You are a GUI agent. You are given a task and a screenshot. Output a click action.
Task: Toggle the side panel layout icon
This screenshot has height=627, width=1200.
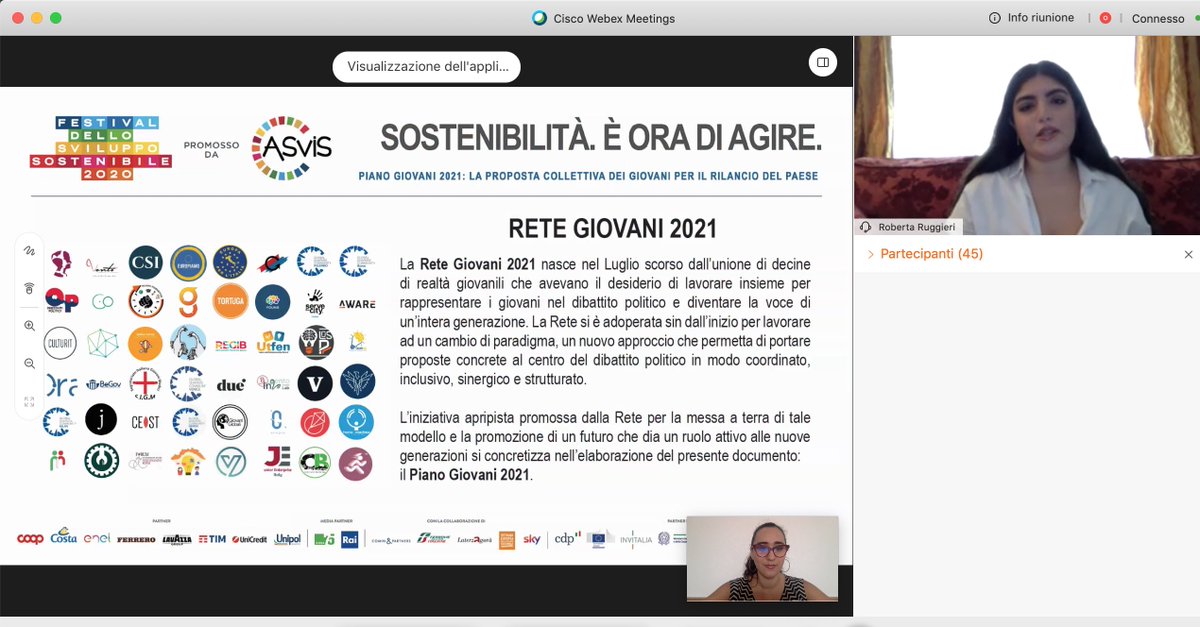coord(823,62)
